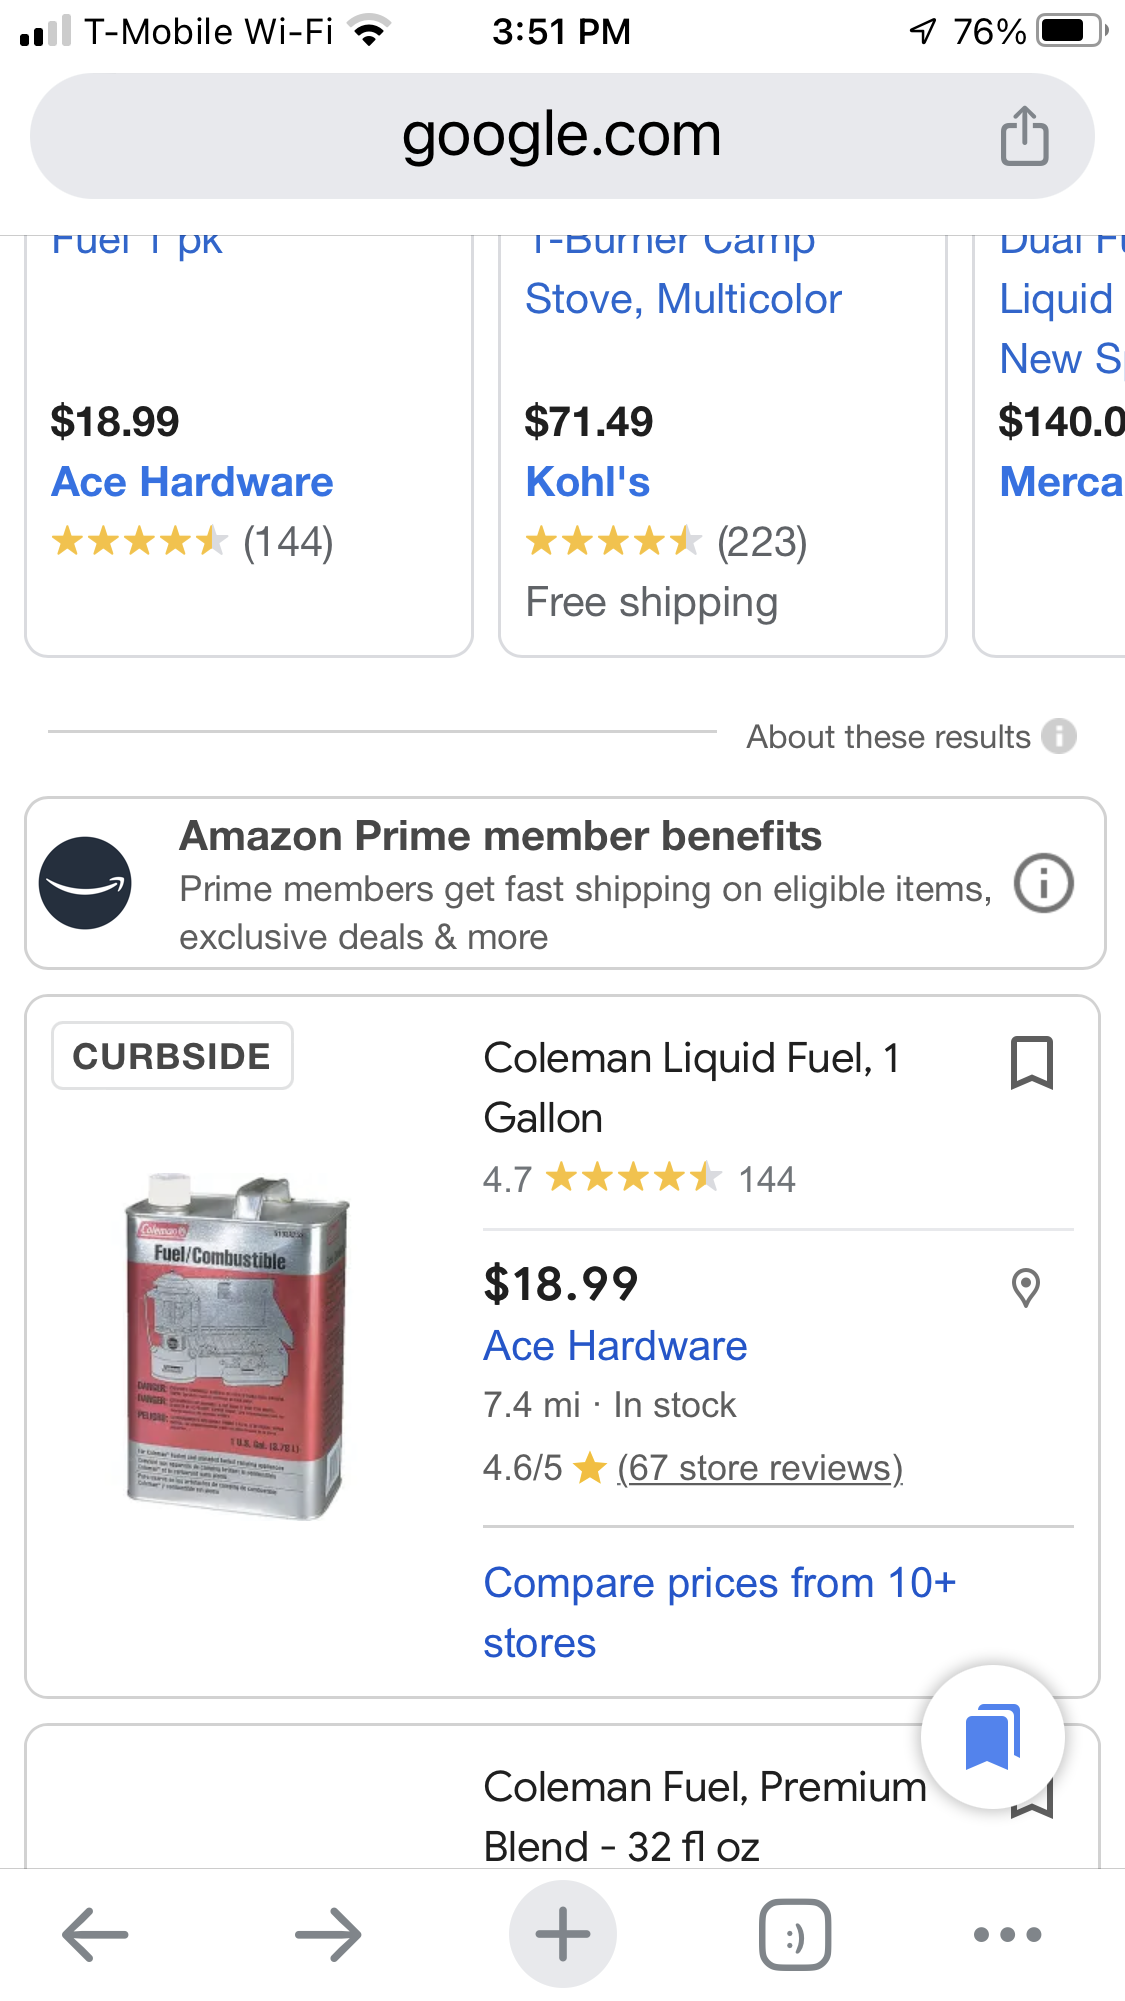Open Kohl's seller link in carousel
The height and width of the screenshot is (2001, 1125).
click(588, 482)
